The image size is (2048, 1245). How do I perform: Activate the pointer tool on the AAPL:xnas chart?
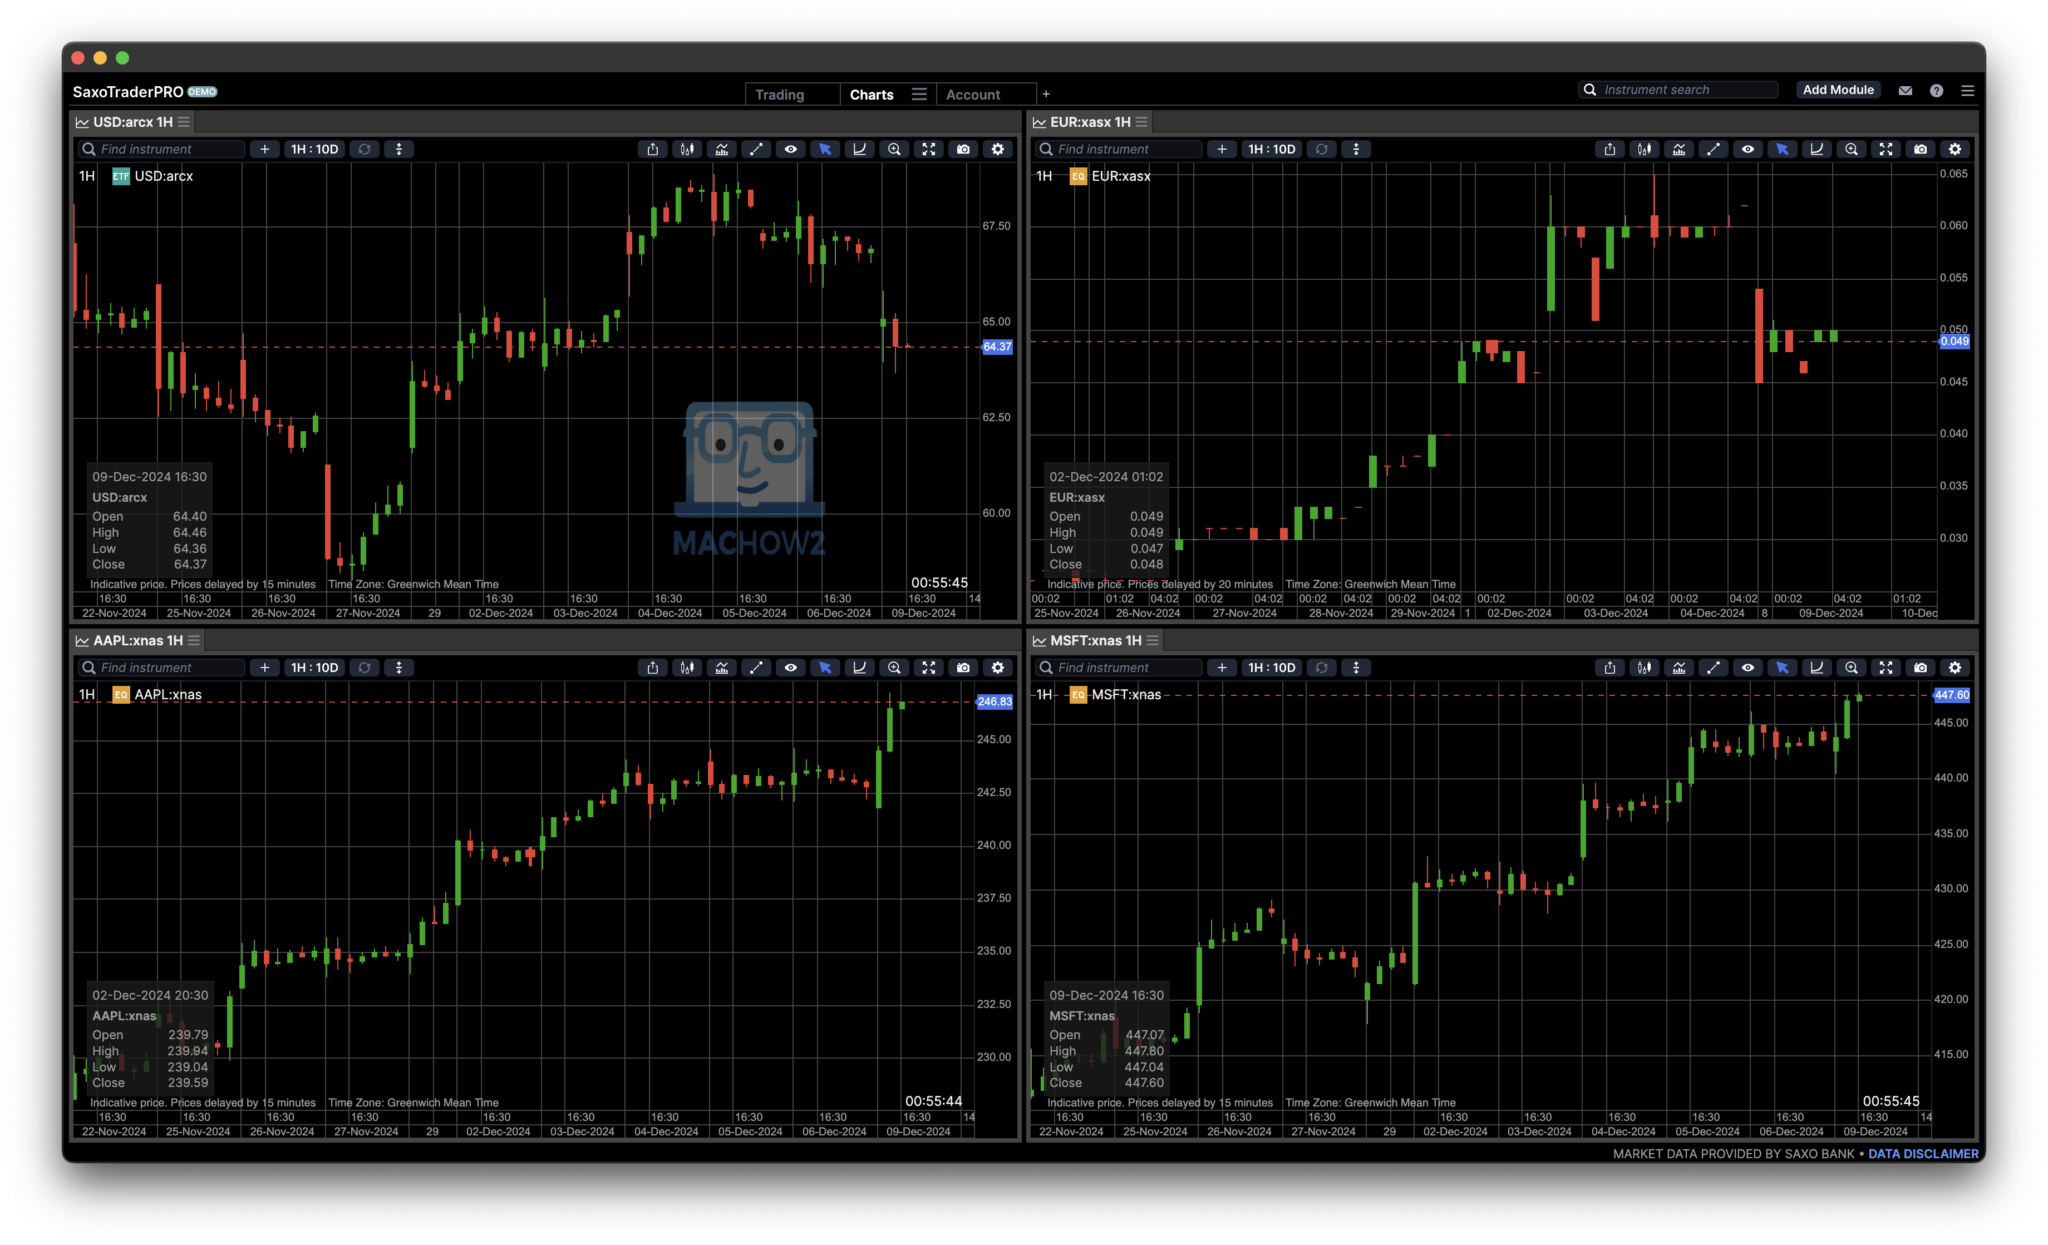tap(825, 667)
